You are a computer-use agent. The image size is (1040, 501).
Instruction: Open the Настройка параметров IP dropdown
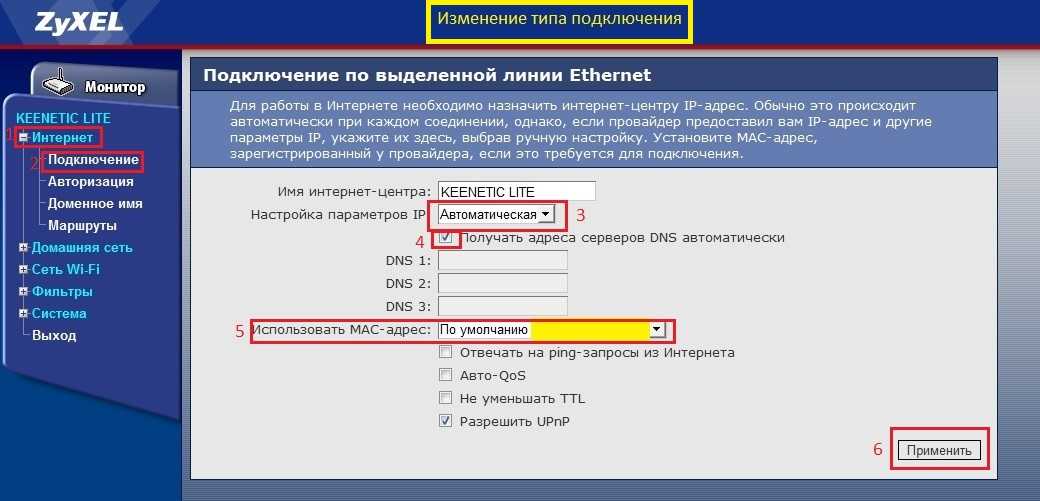click(x=495, y=214)
